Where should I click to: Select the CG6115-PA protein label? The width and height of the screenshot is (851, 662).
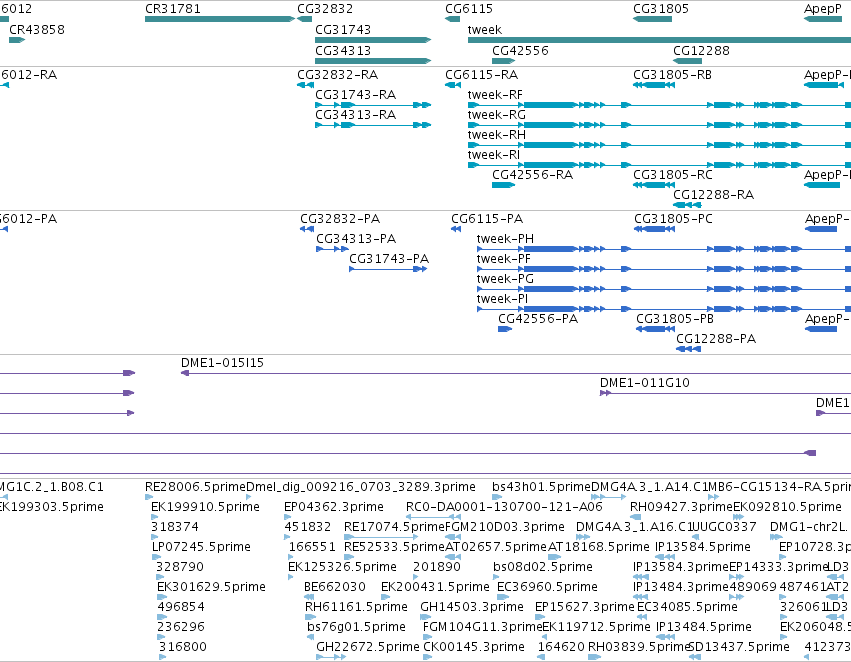click(487, 219)
